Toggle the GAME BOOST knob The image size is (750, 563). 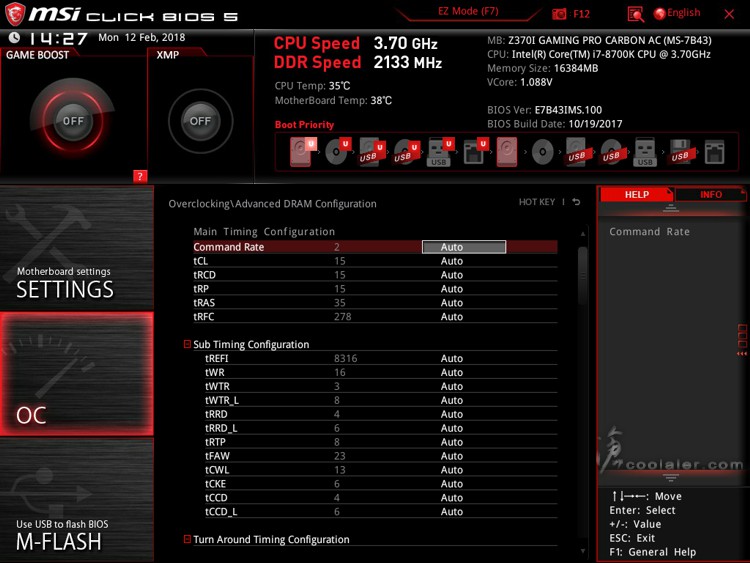73,121
